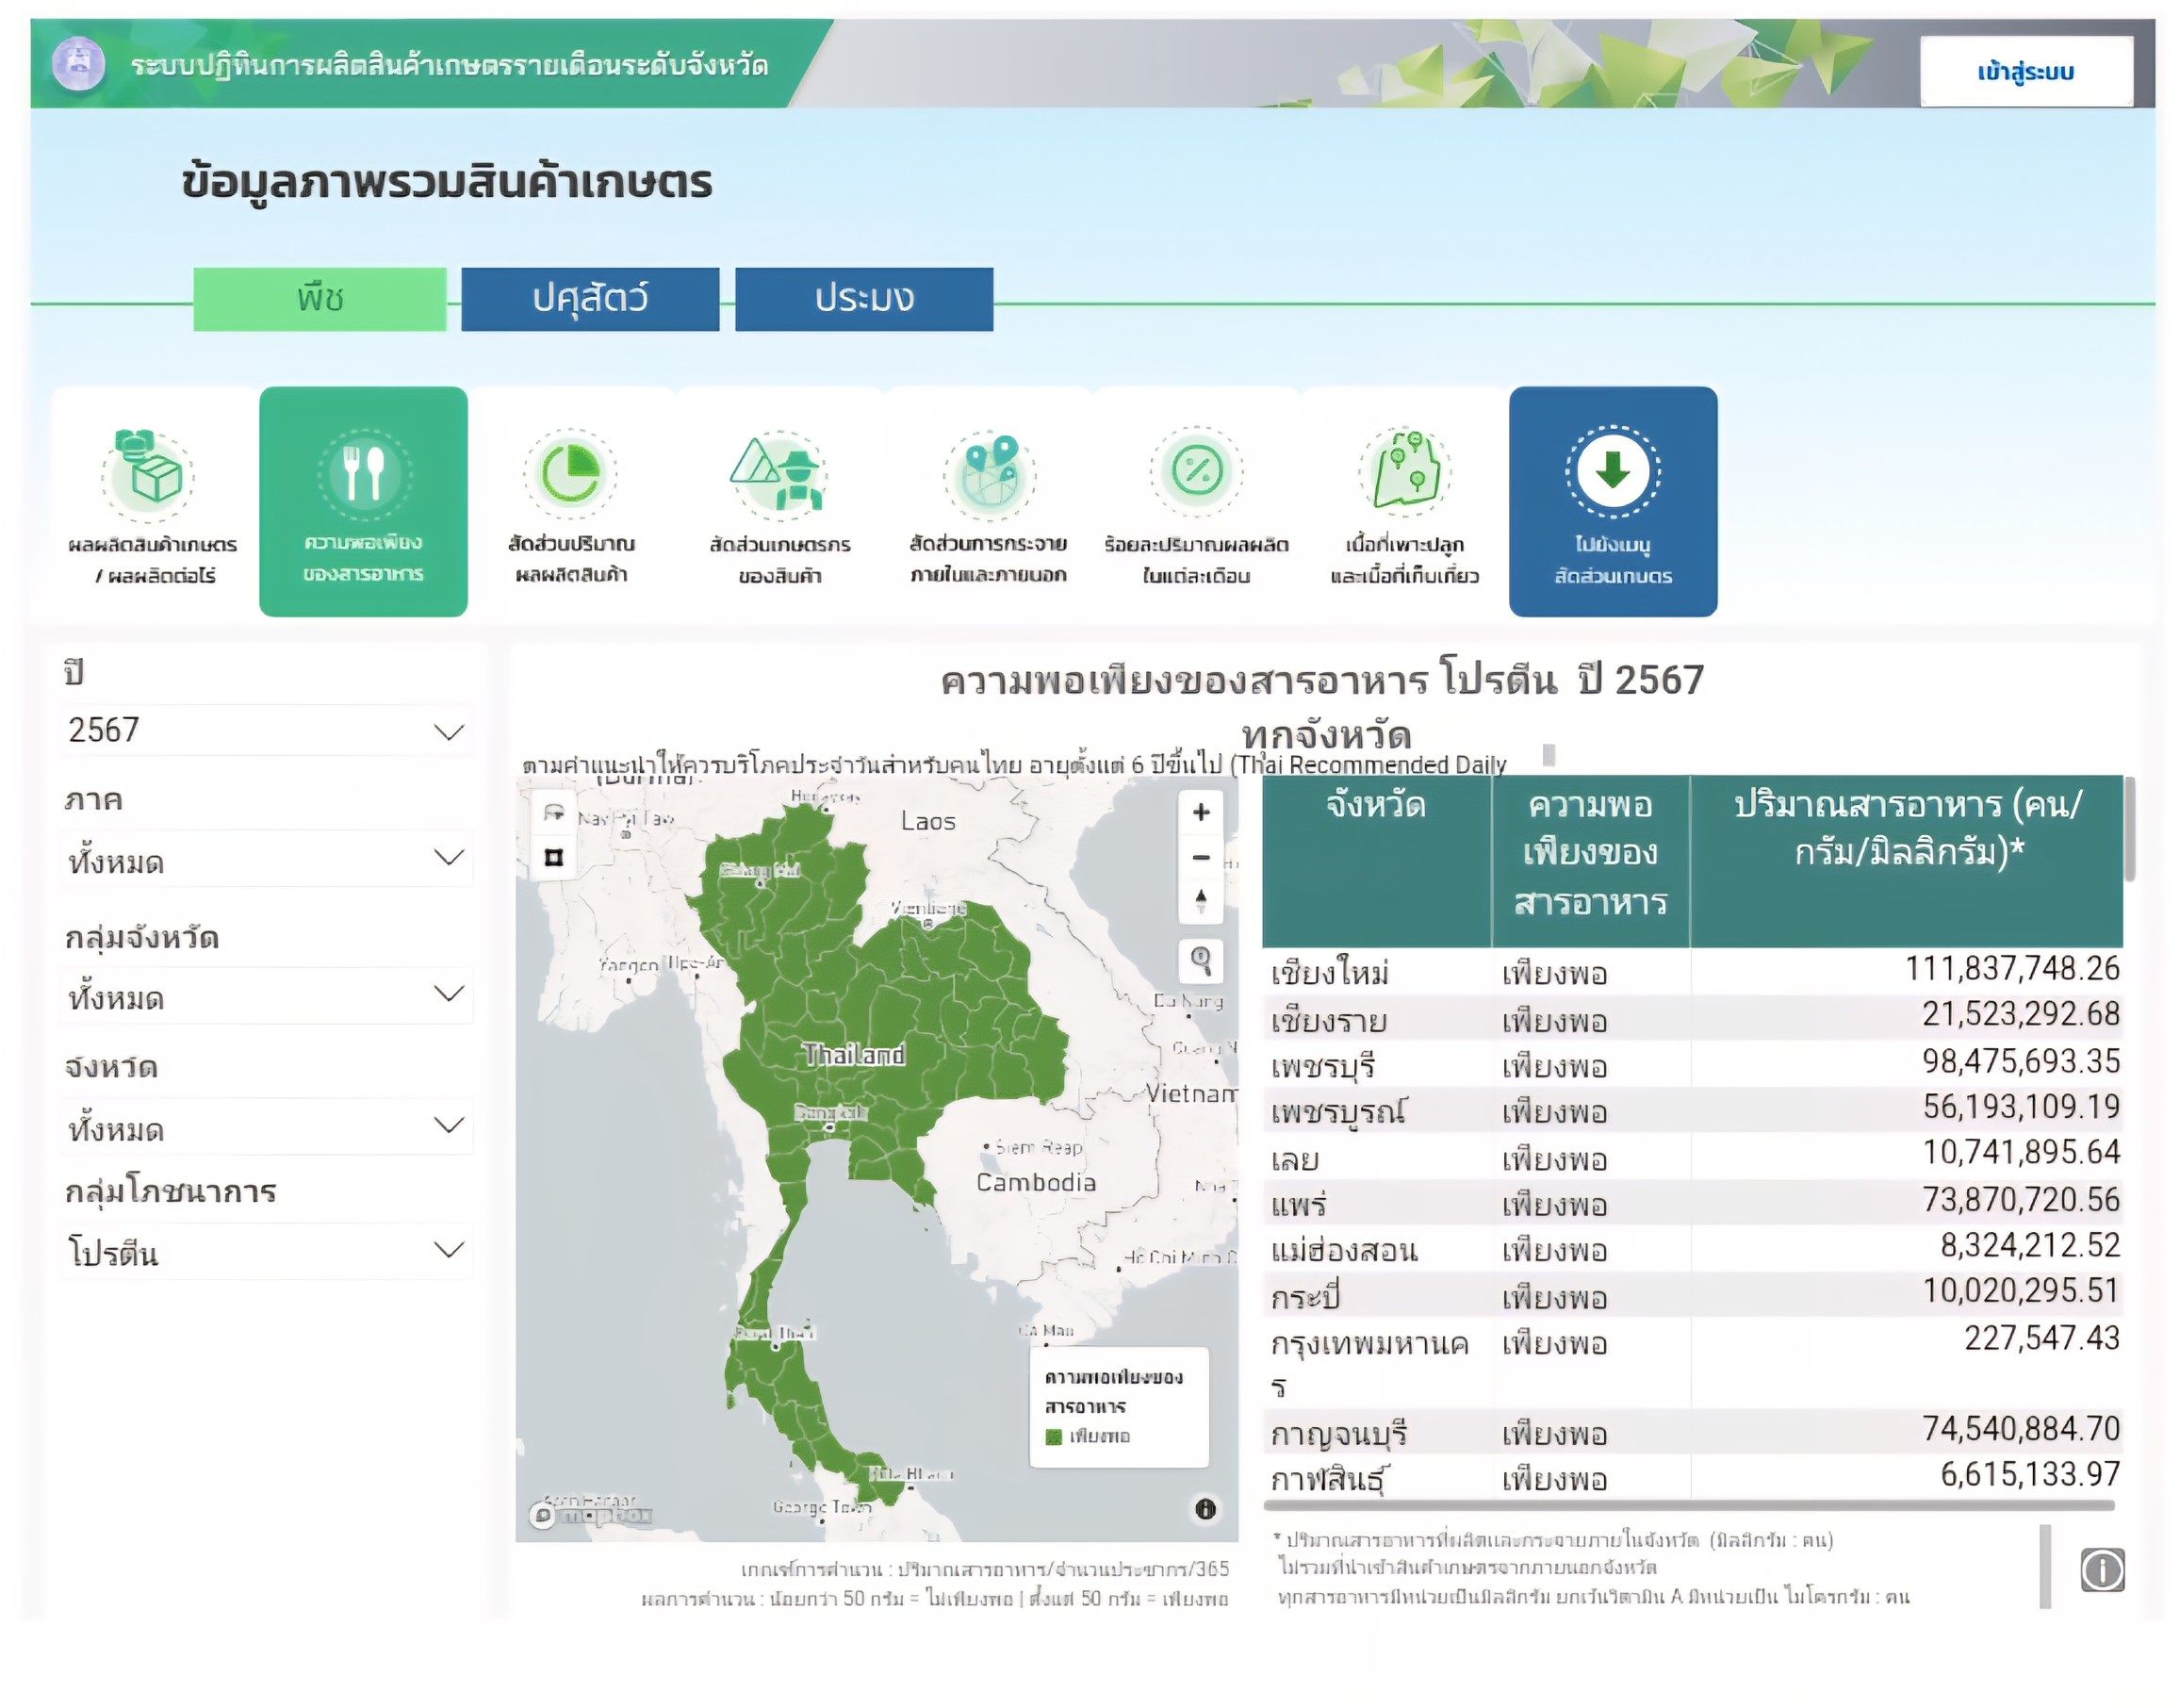Zoom out on the map
2180x1708 pixels.
(x=1200, y=857)
